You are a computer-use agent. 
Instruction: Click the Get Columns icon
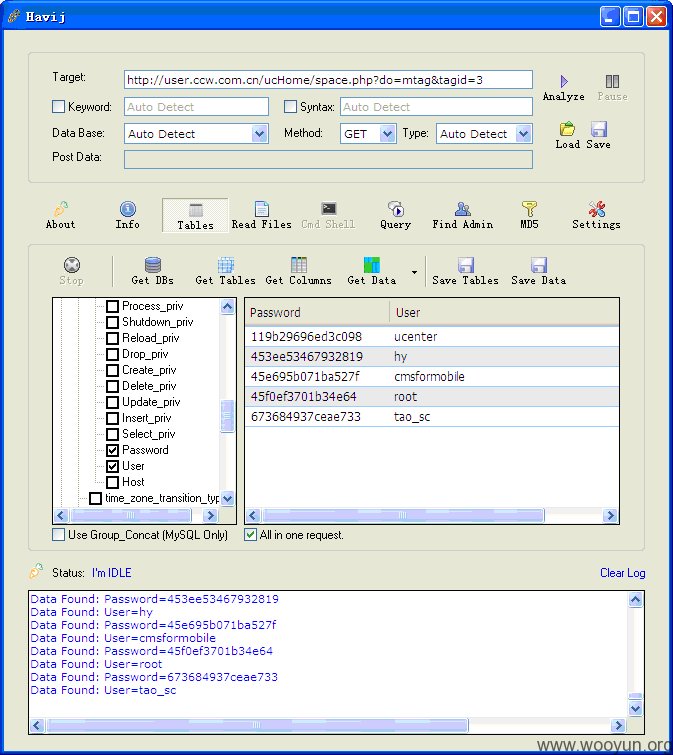tap(298, 265)
